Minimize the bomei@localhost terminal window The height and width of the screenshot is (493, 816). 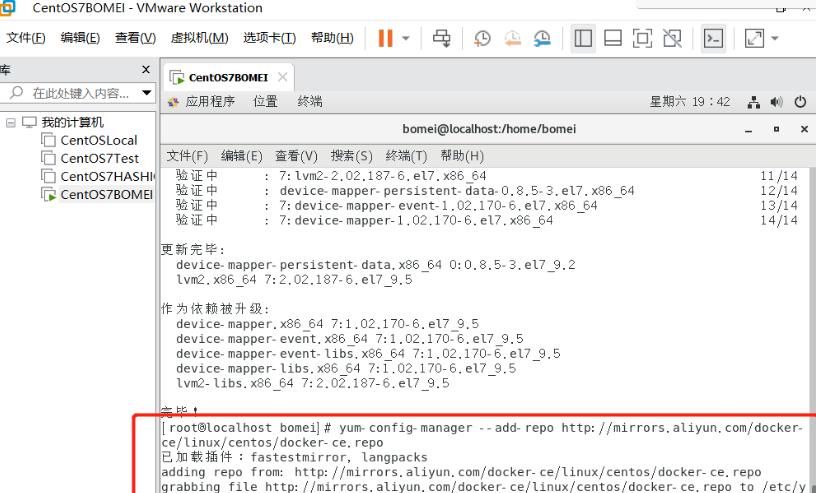(748, 130)
